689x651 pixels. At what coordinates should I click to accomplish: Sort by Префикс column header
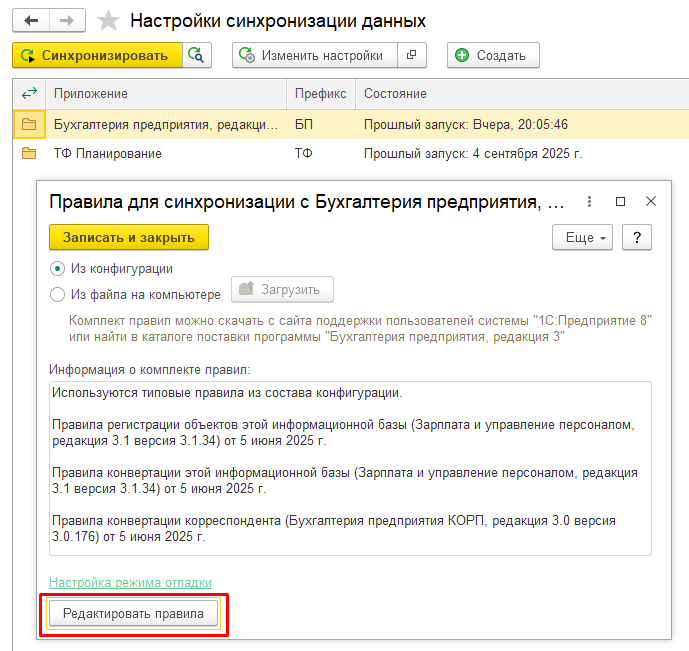(x=321, y=94)
